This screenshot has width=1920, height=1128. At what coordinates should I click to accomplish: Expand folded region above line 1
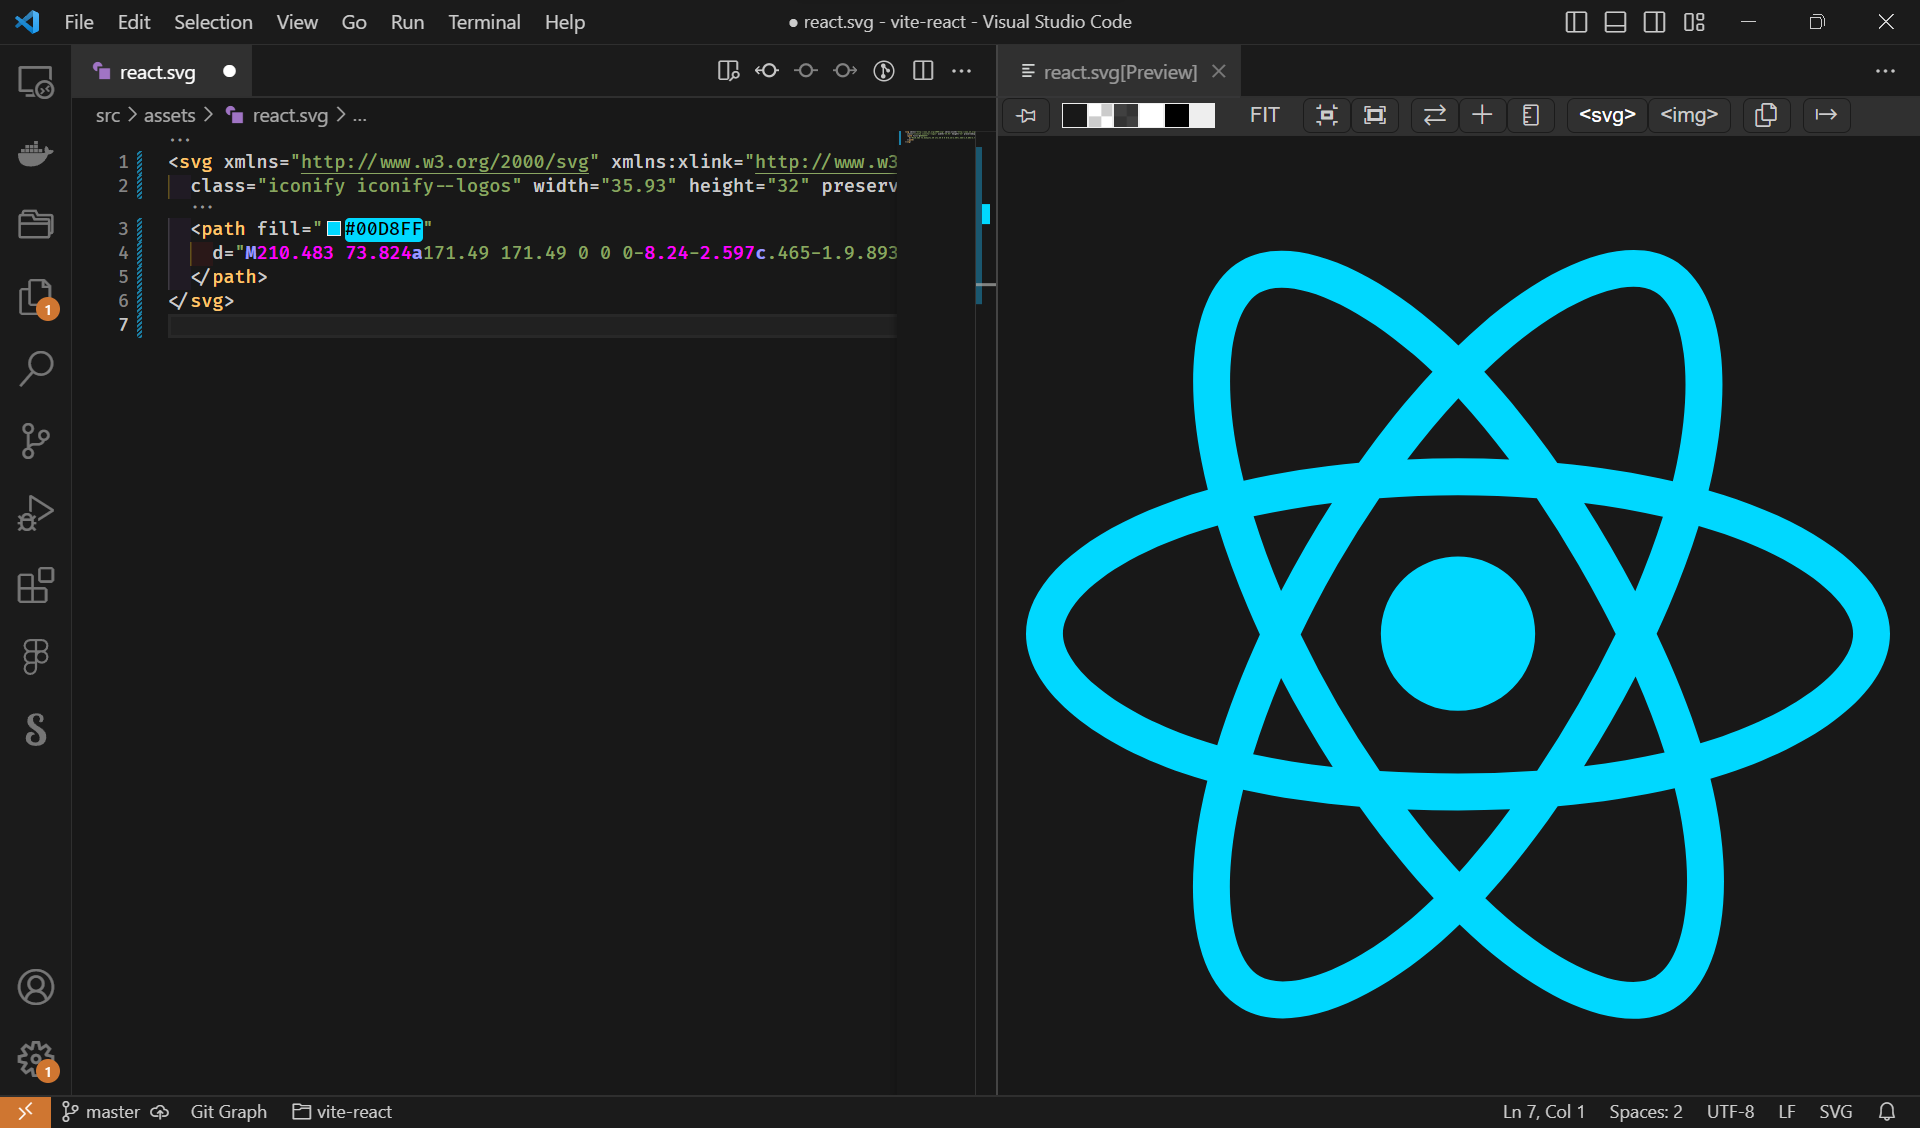[x=180, y=140]
